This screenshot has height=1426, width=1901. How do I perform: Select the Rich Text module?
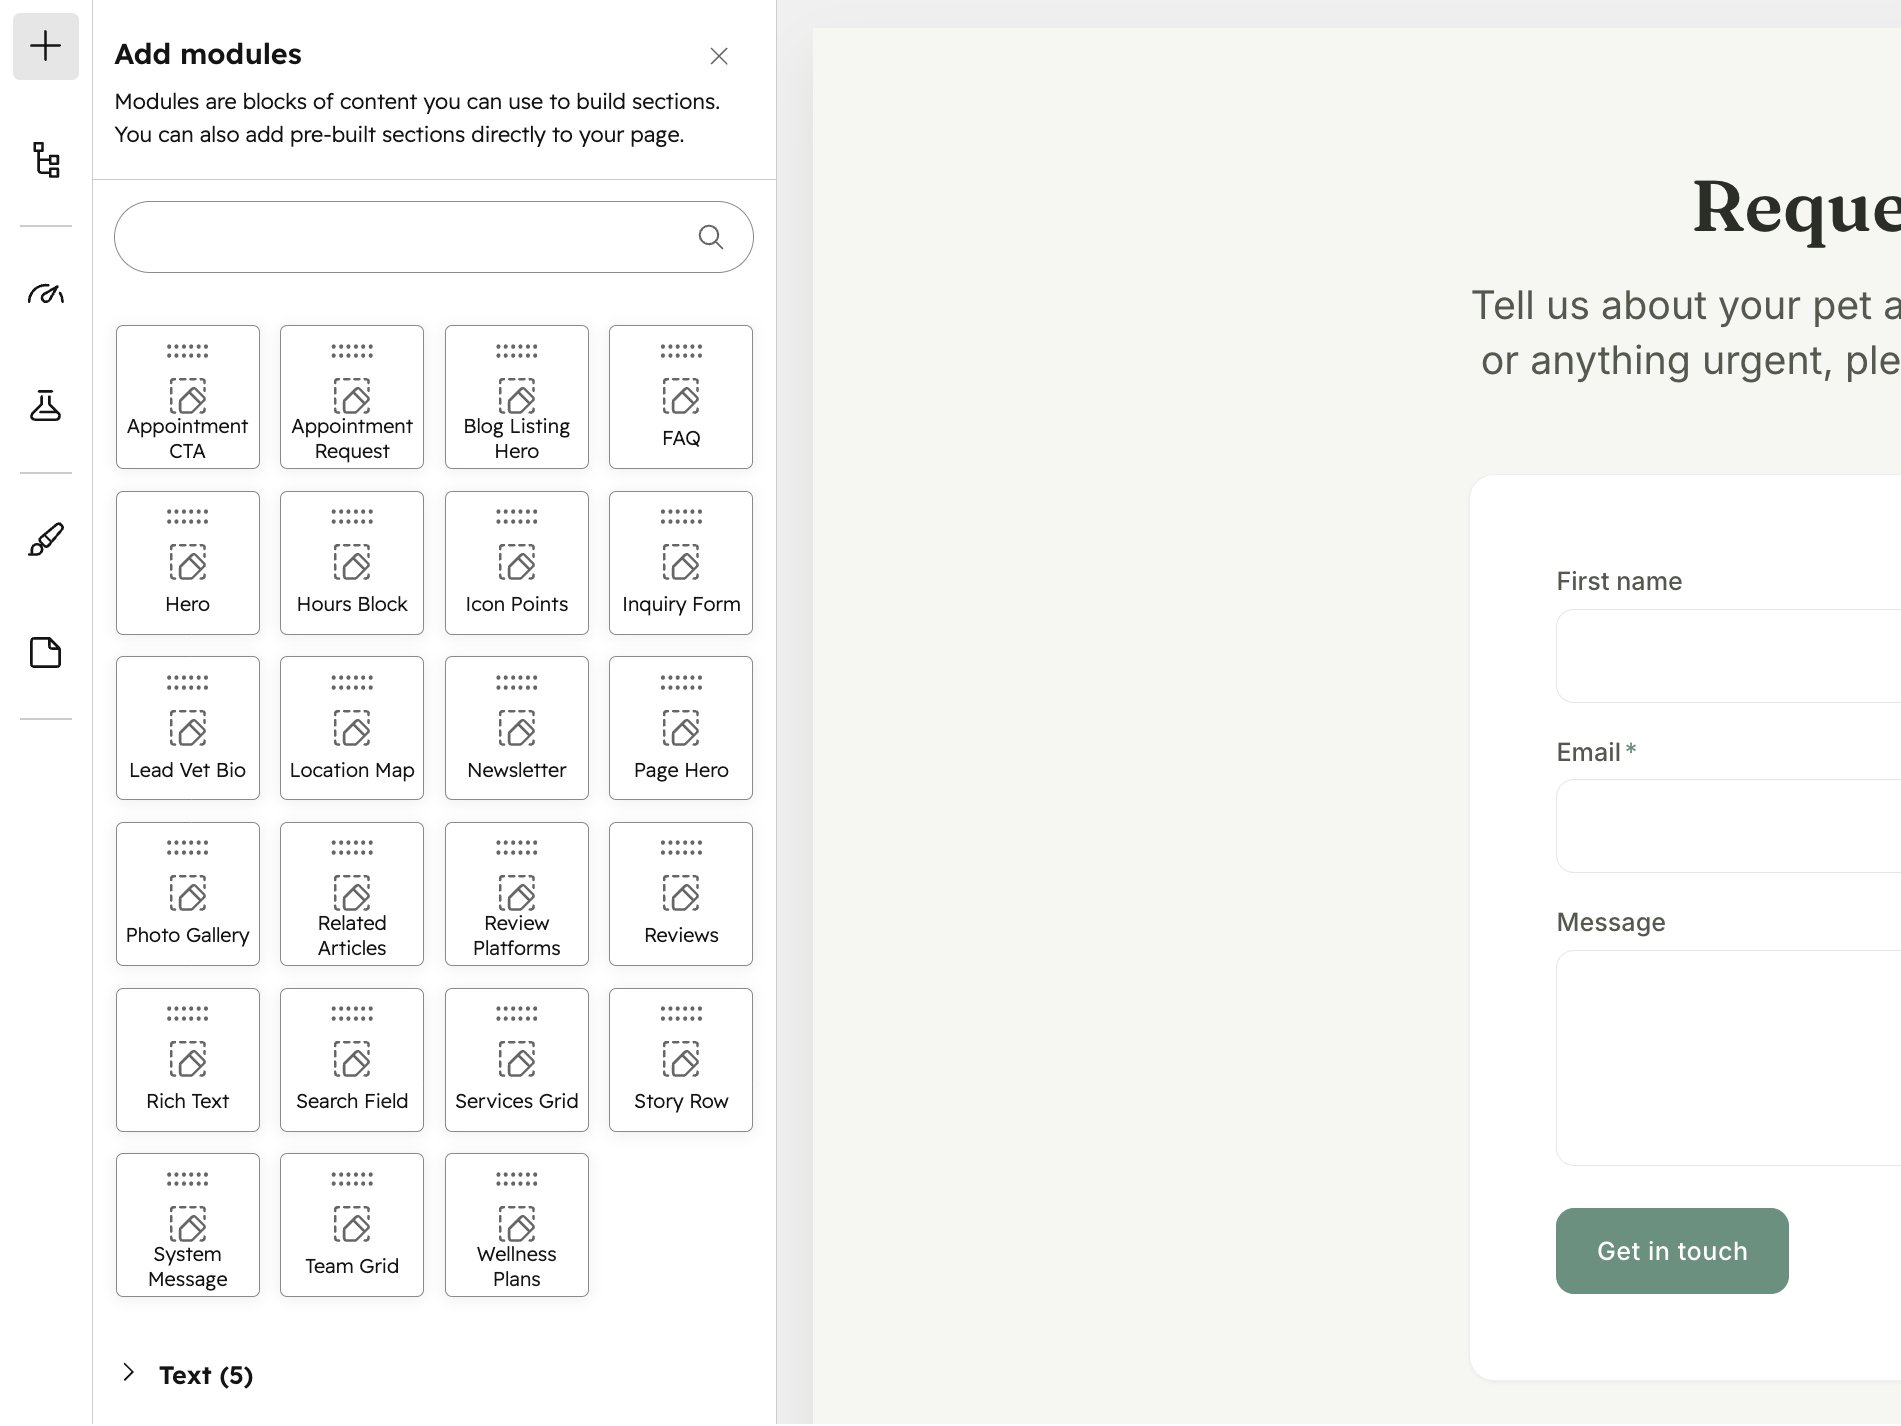pyautogui.click(x=188, y=1060)
